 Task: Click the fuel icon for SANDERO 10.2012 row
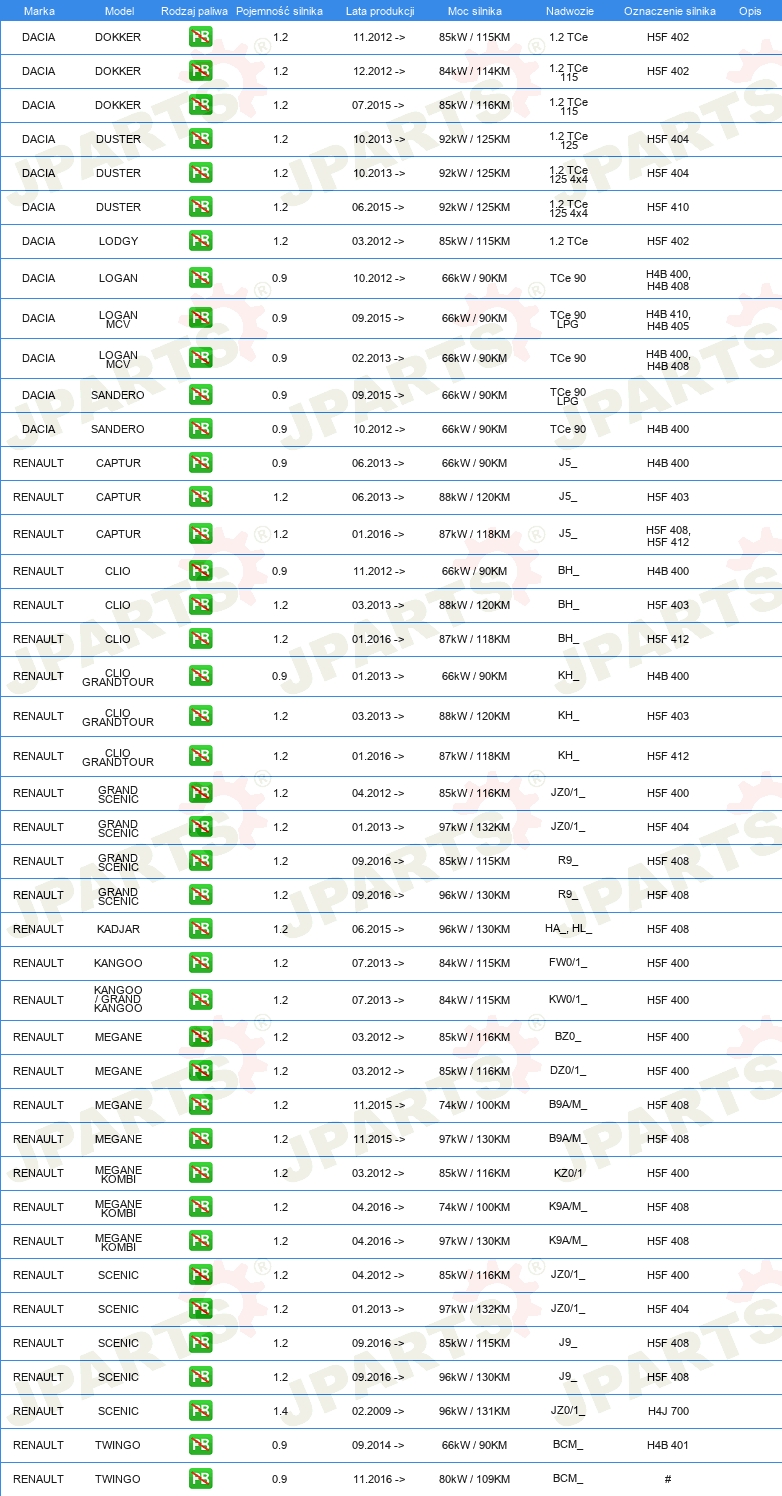click(200, 429)
